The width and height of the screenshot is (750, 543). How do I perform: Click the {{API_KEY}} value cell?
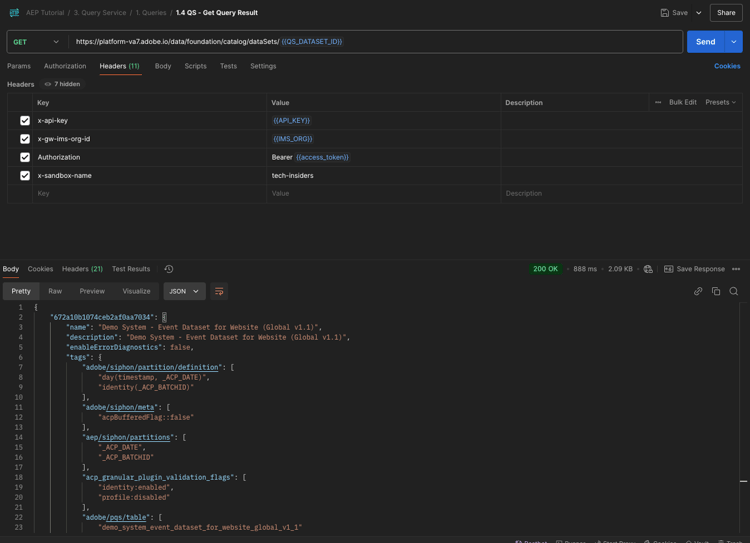click(x=384, y=121)
